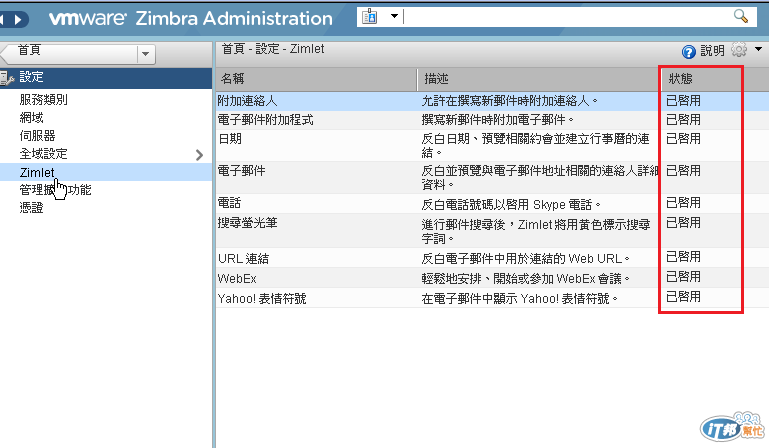The image size is (769, 448).
Task: Click the 設定 wrench icon
Action: tap(7, 78)
